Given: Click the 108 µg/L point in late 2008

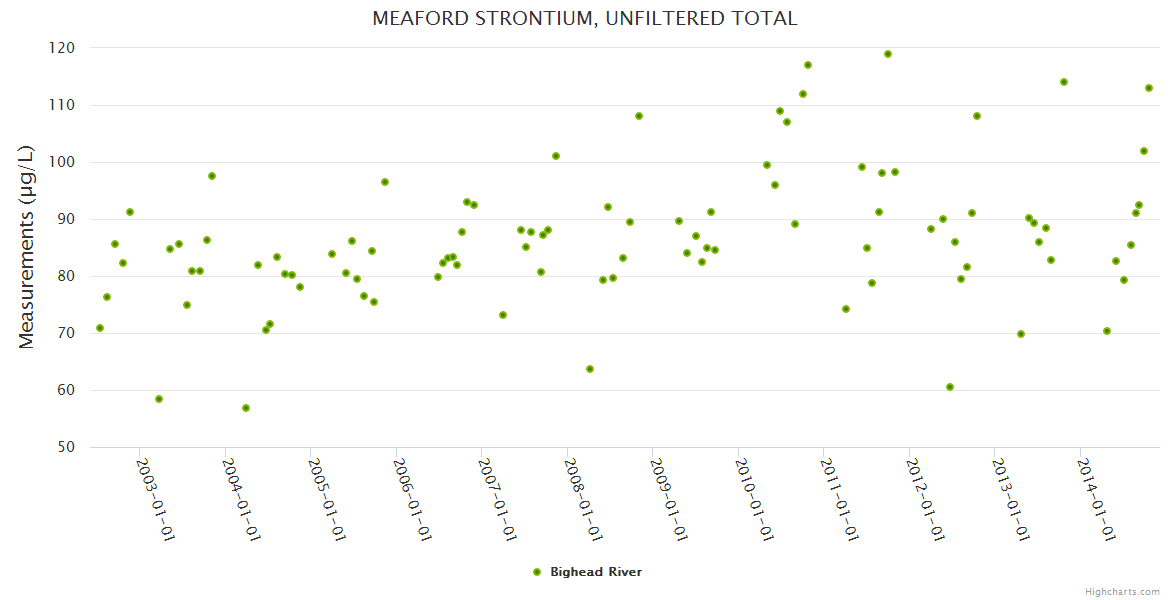Looking at the screenshot, I should coord(639,116).
